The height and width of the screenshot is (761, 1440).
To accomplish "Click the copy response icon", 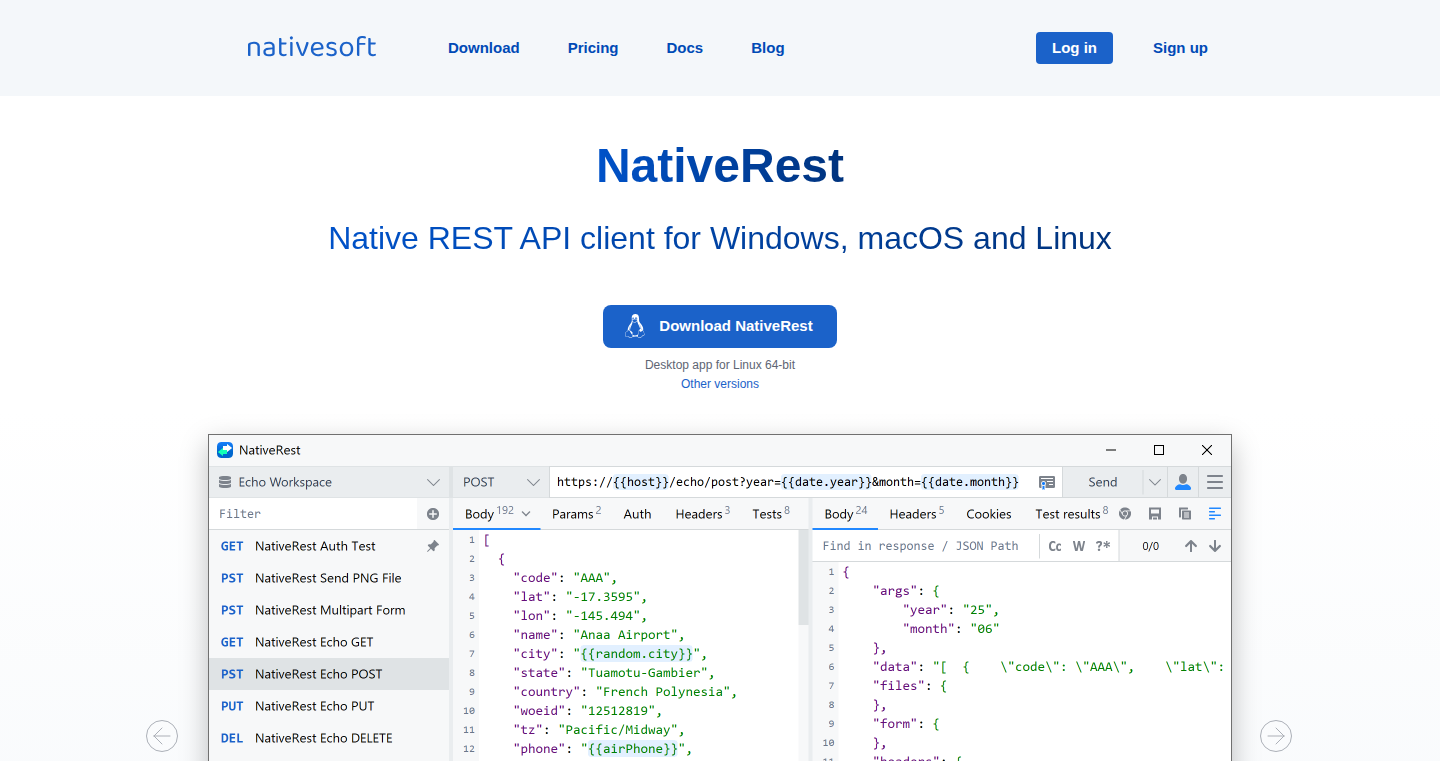I will pos(1185,514).
